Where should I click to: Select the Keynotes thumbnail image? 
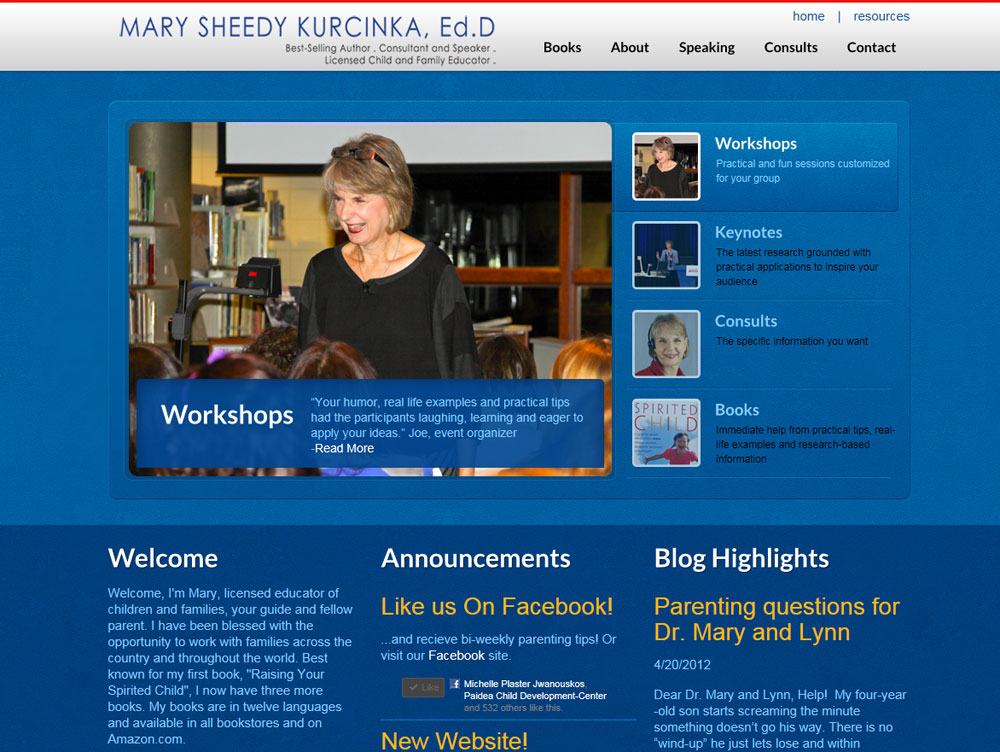[x=666, y=256]
